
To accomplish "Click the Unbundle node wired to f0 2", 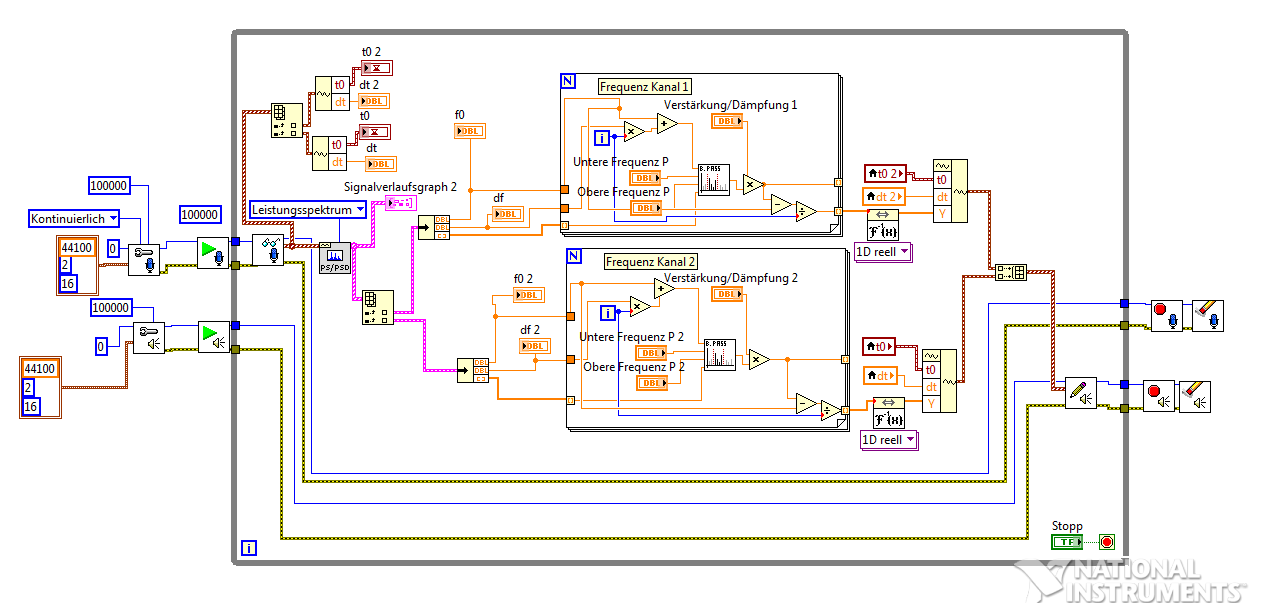I will [x=473, y=371].
